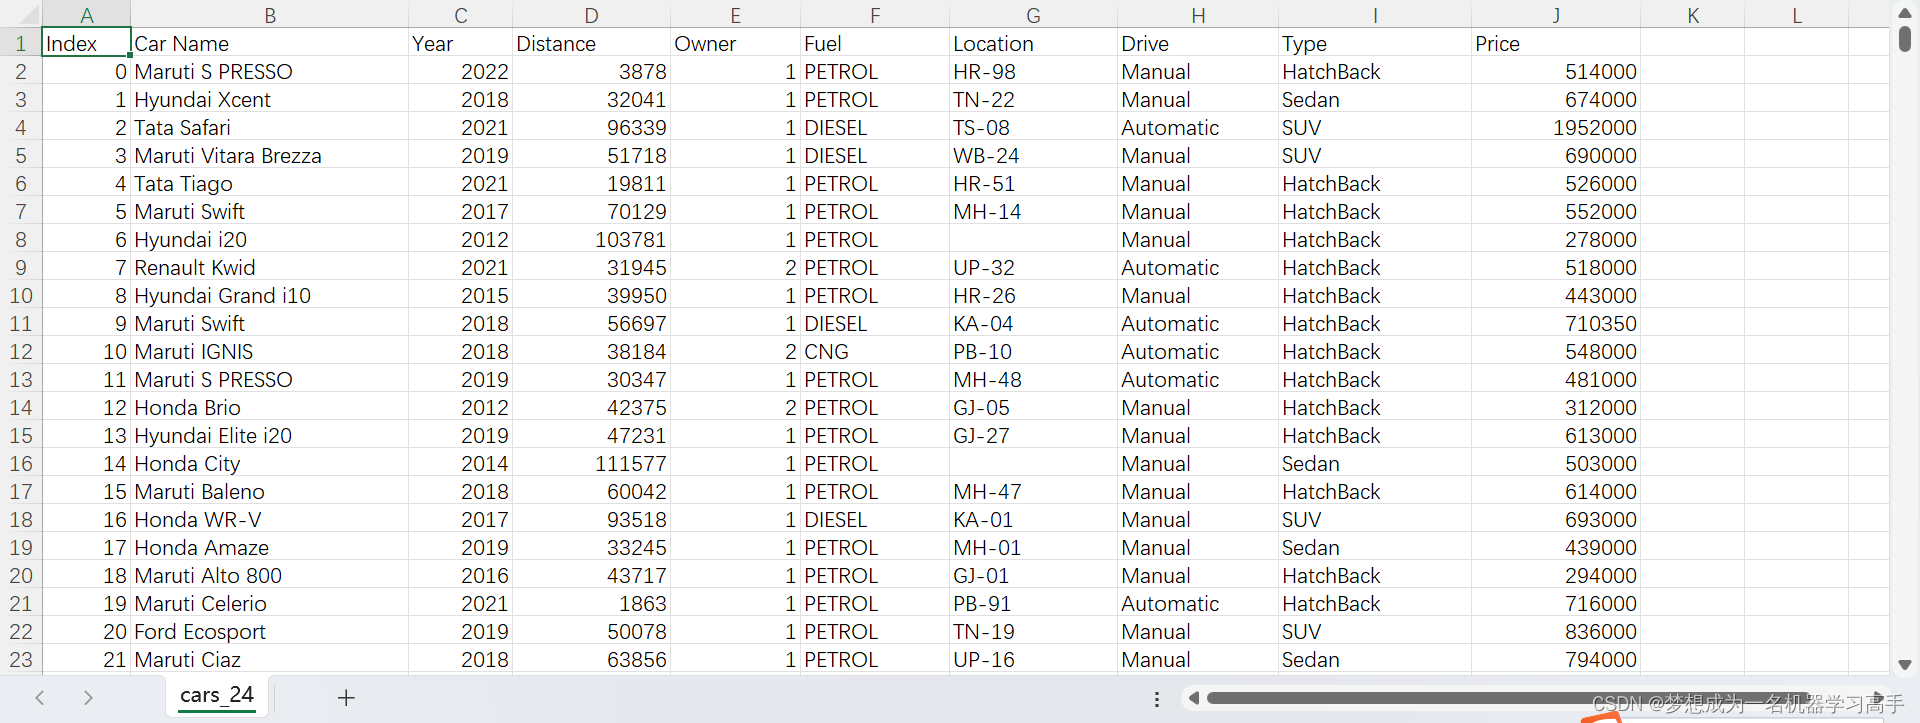Open the cars_24 sheet tab
Viewport: 1920px width, 723px height.
(x=217, y=696)
